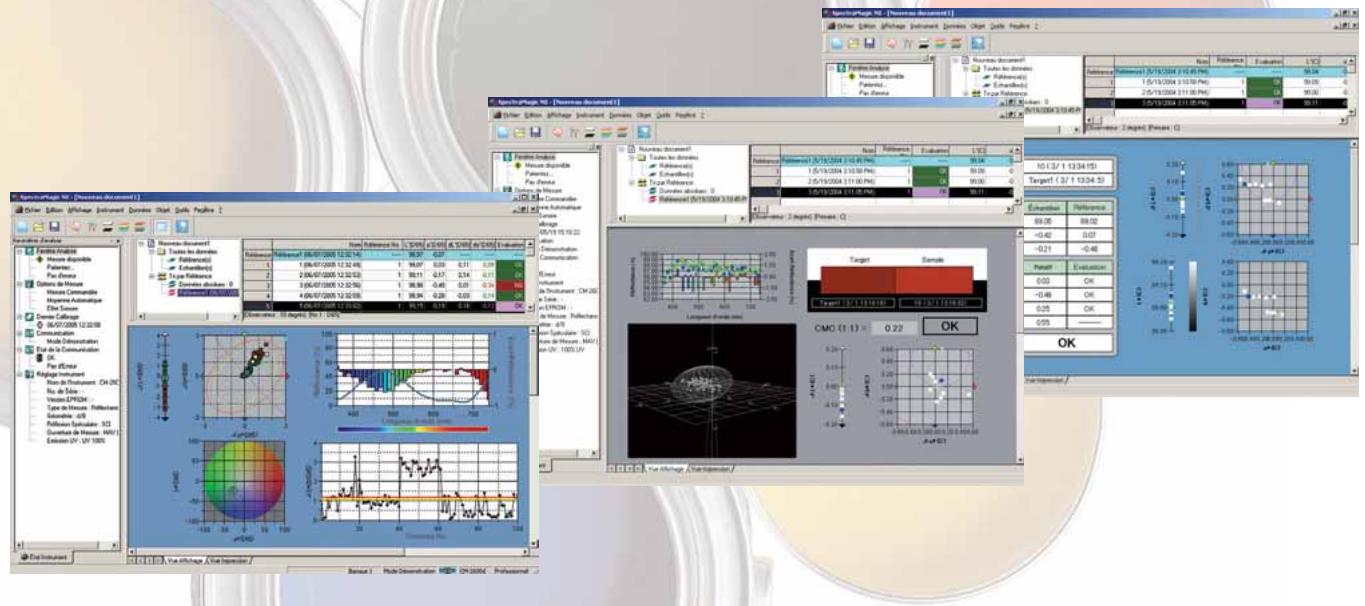Switch to Vue Impression tab in left window

tap(229, 562)
